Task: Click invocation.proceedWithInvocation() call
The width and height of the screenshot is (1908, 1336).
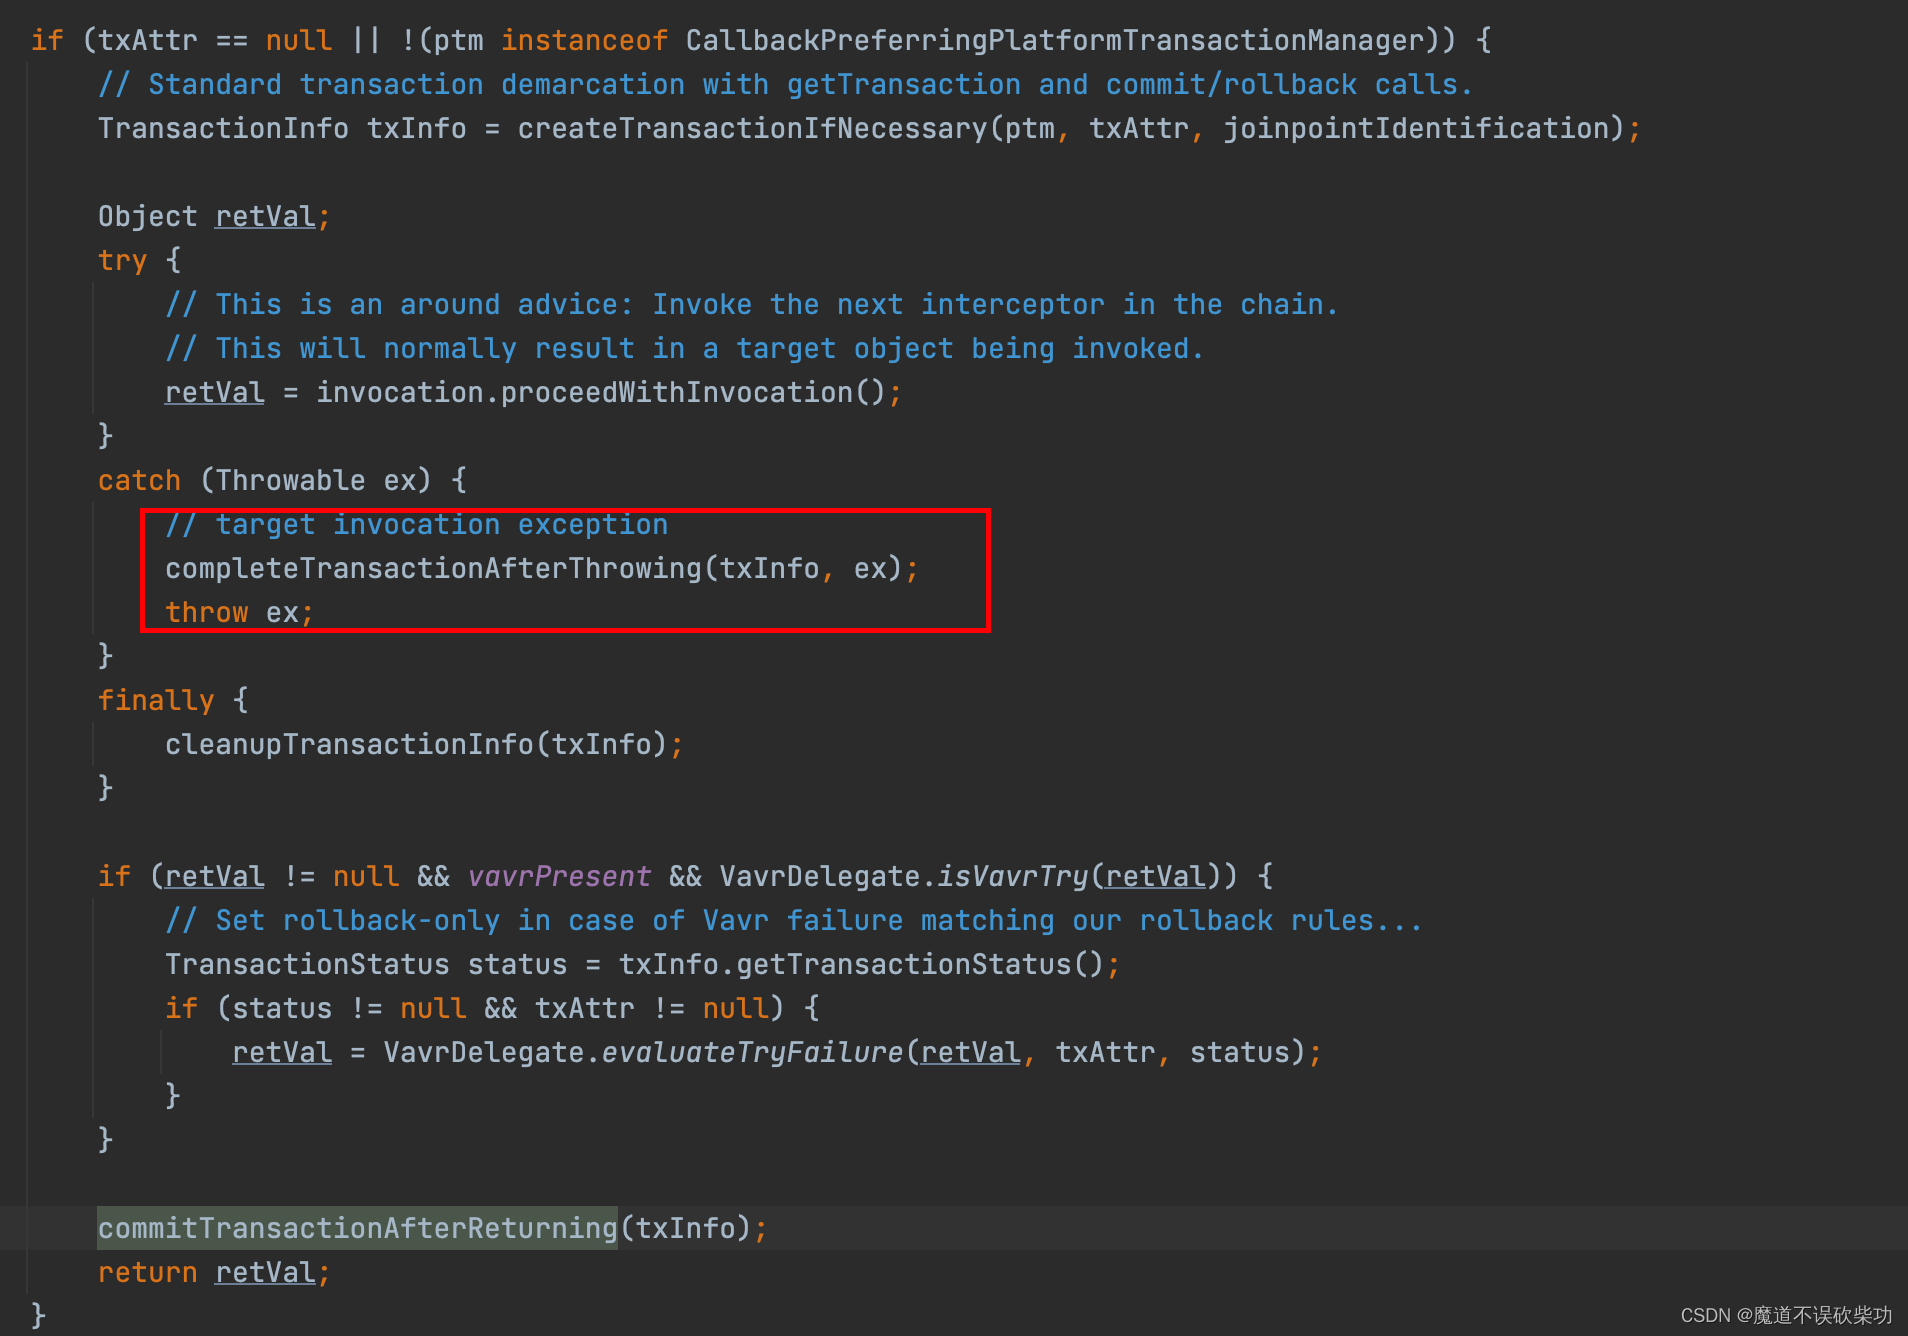Action: [x=601, y=393]
